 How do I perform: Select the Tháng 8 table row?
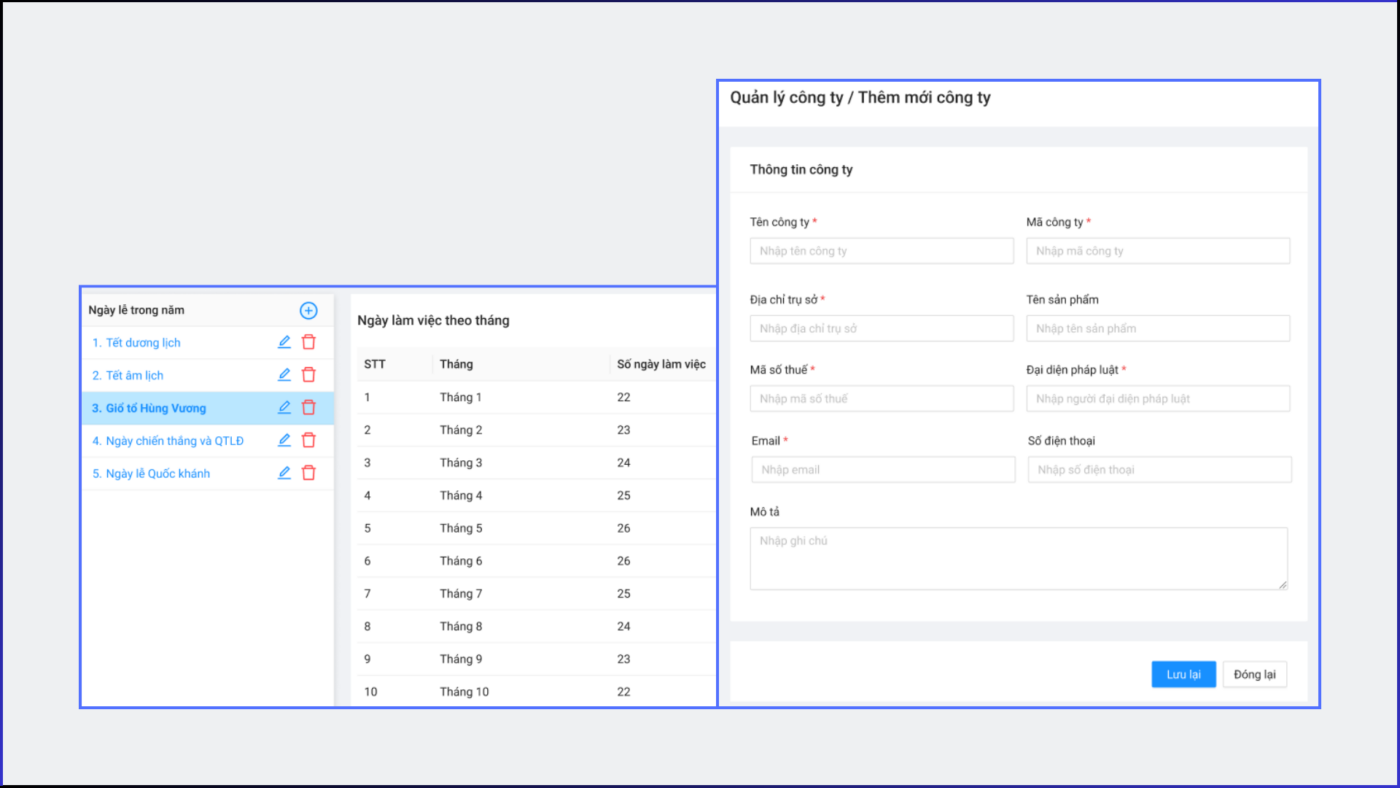click(x=537, y=626)
